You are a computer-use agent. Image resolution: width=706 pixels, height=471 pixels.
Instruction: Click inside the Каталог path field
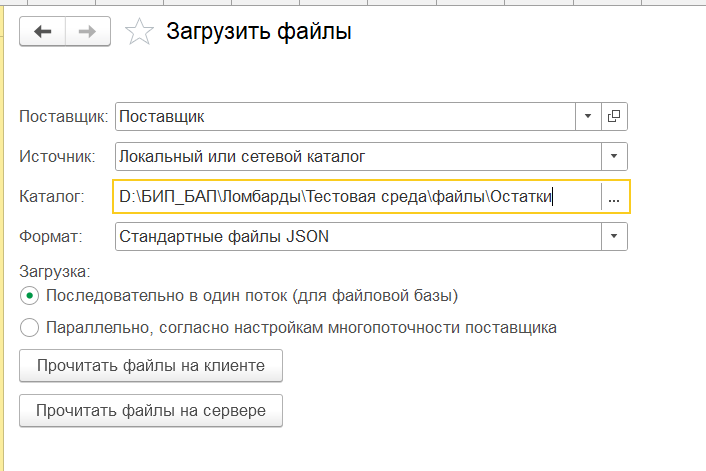point(358,197)
